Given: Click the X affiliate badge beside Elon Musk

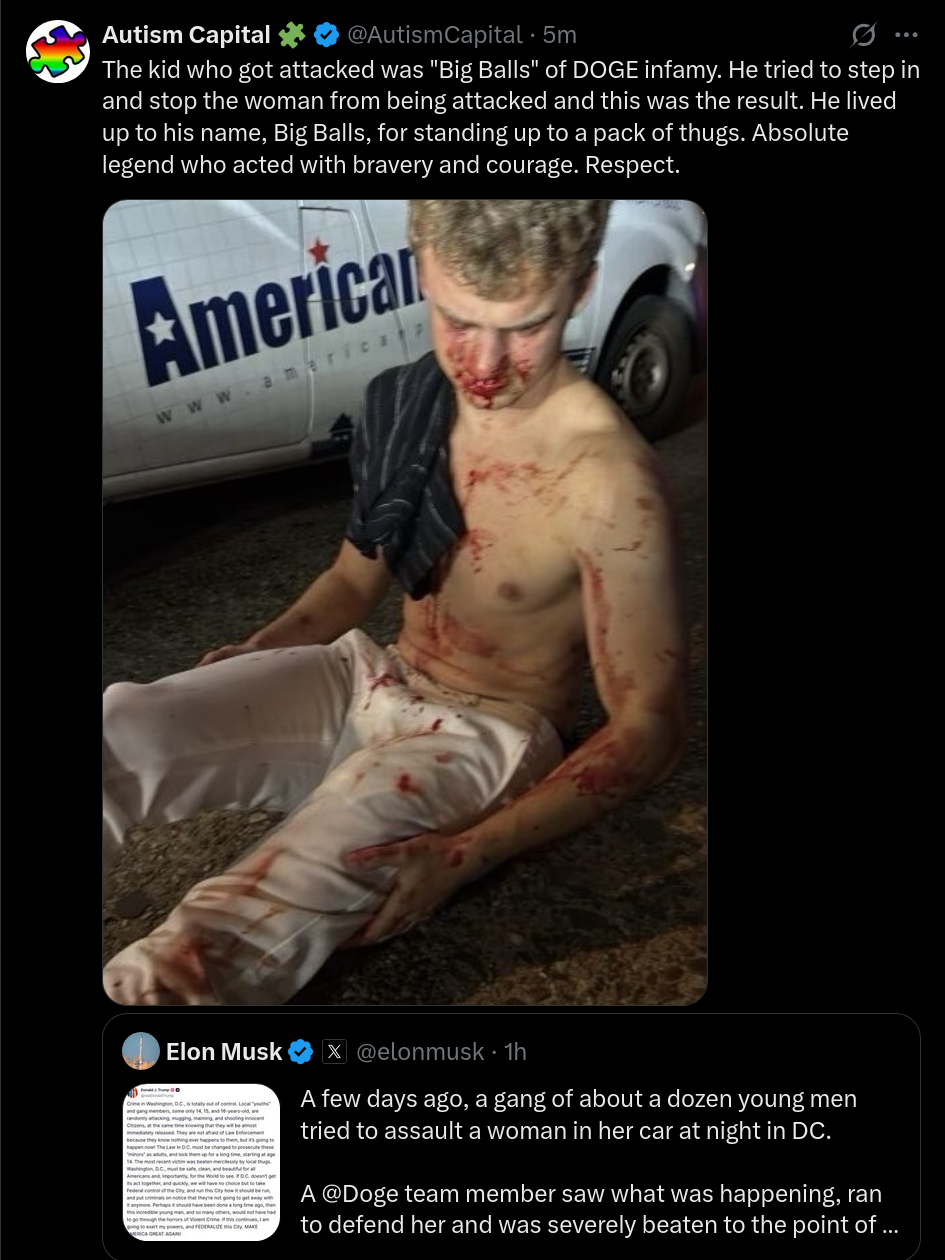Looking at the screenshot, I should click(x=335, y=1051).
